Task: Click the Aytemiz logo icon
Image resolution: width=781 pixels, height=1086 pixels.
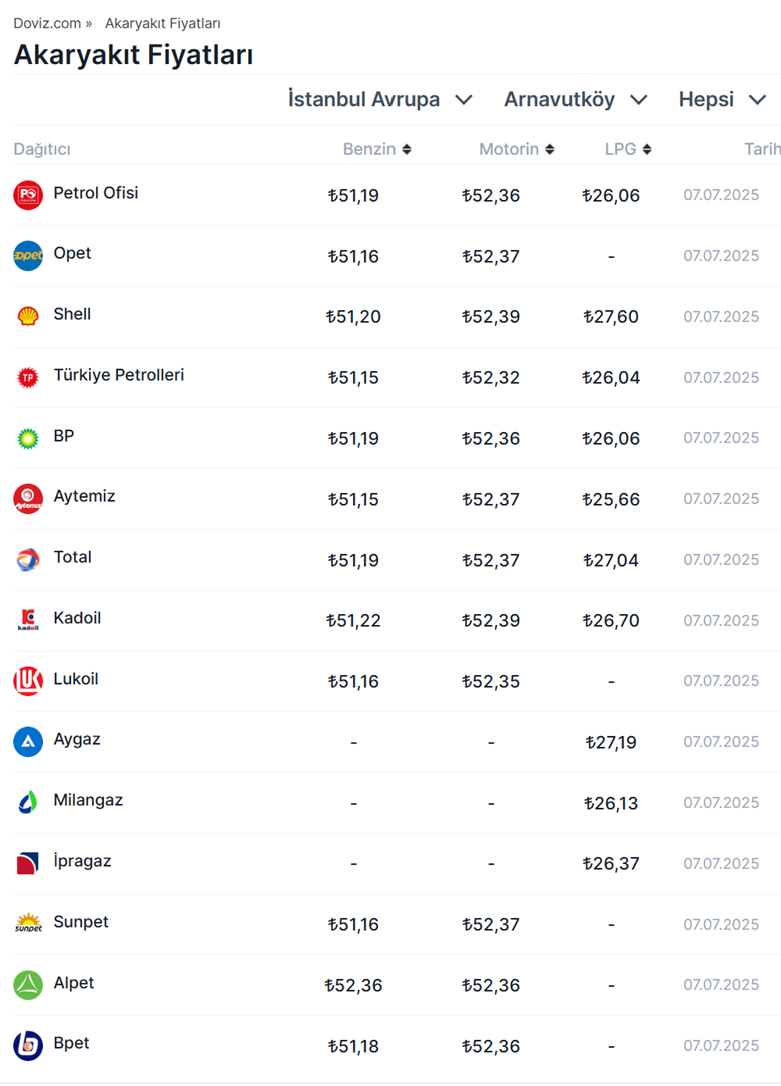Action: pos(28,498)
